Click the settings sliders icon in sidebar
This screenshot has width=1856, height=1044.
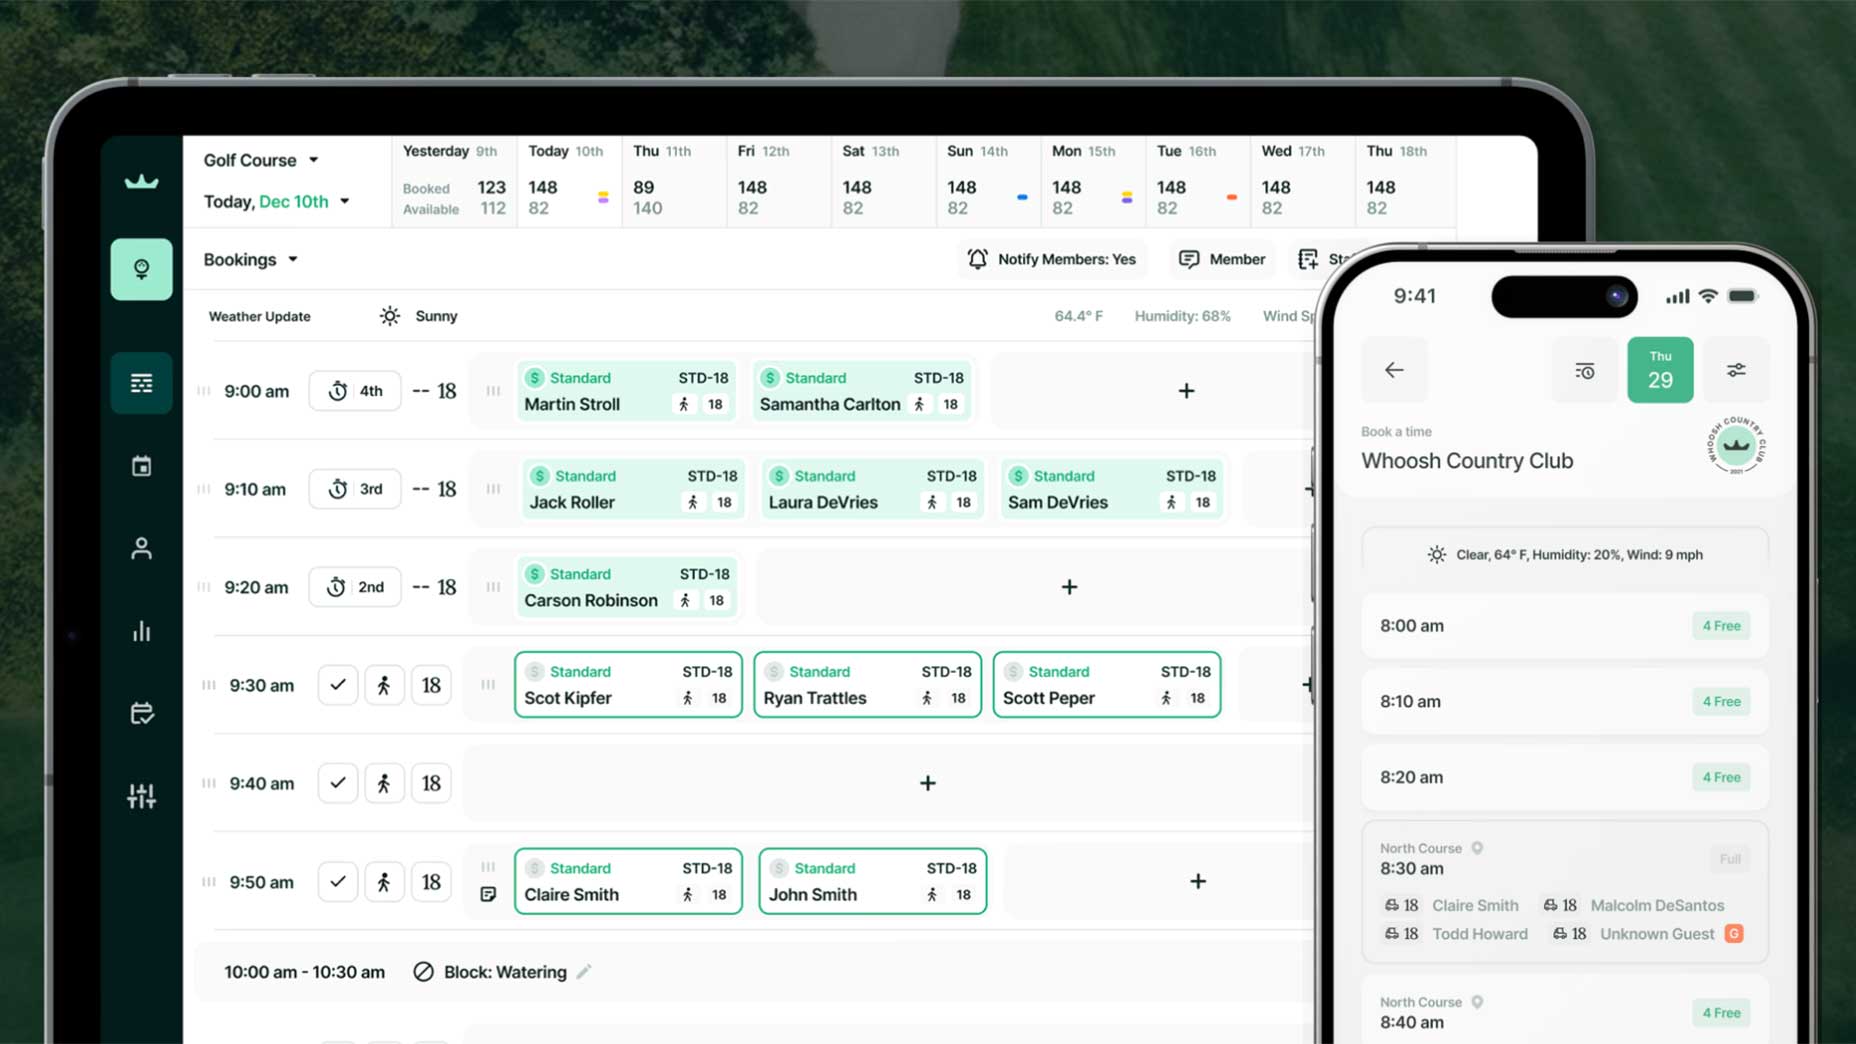click(x=141, y=795)
